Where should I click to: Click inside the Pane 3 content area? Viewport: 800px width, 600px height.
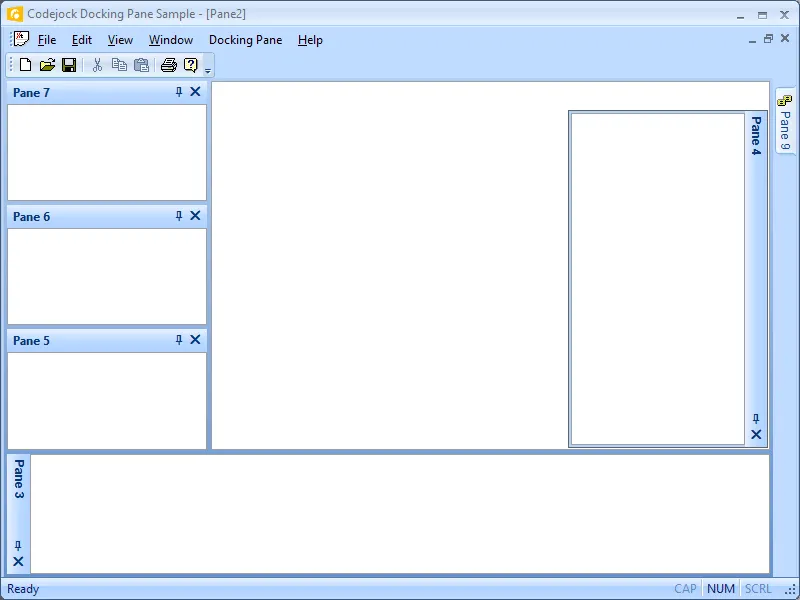[x=400, y=514]
